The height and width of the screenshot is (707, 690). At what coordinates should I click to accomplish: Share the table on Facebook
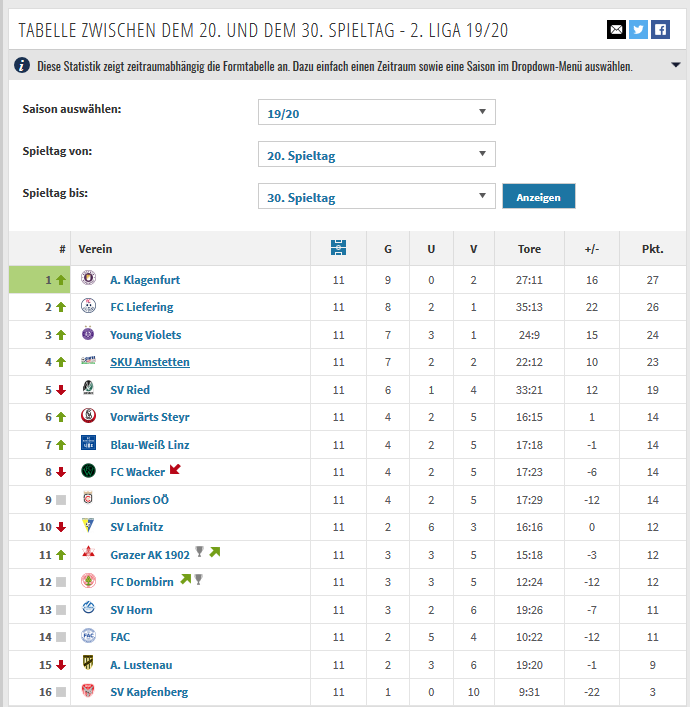[660, 30]
